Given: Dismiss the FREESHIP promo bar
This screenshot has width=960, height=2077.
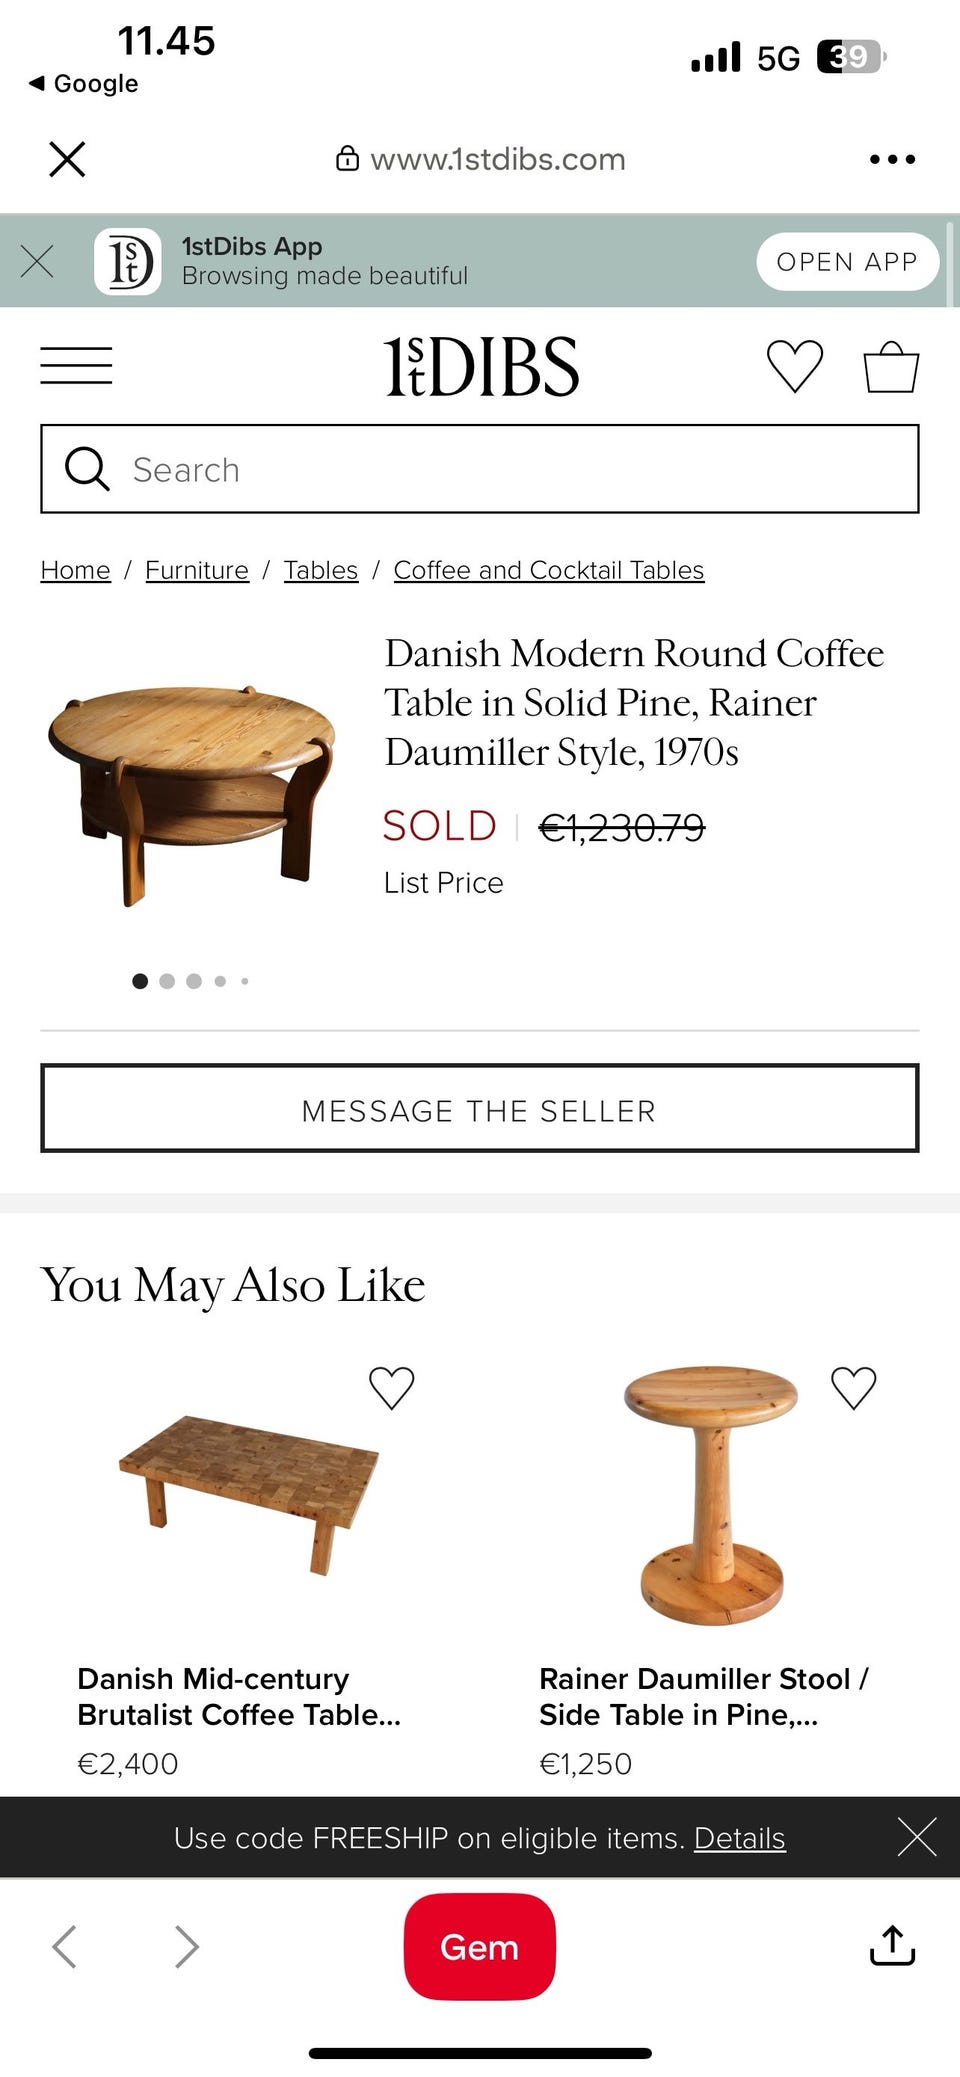Looking at the screenshot, I should [917, 1837].
